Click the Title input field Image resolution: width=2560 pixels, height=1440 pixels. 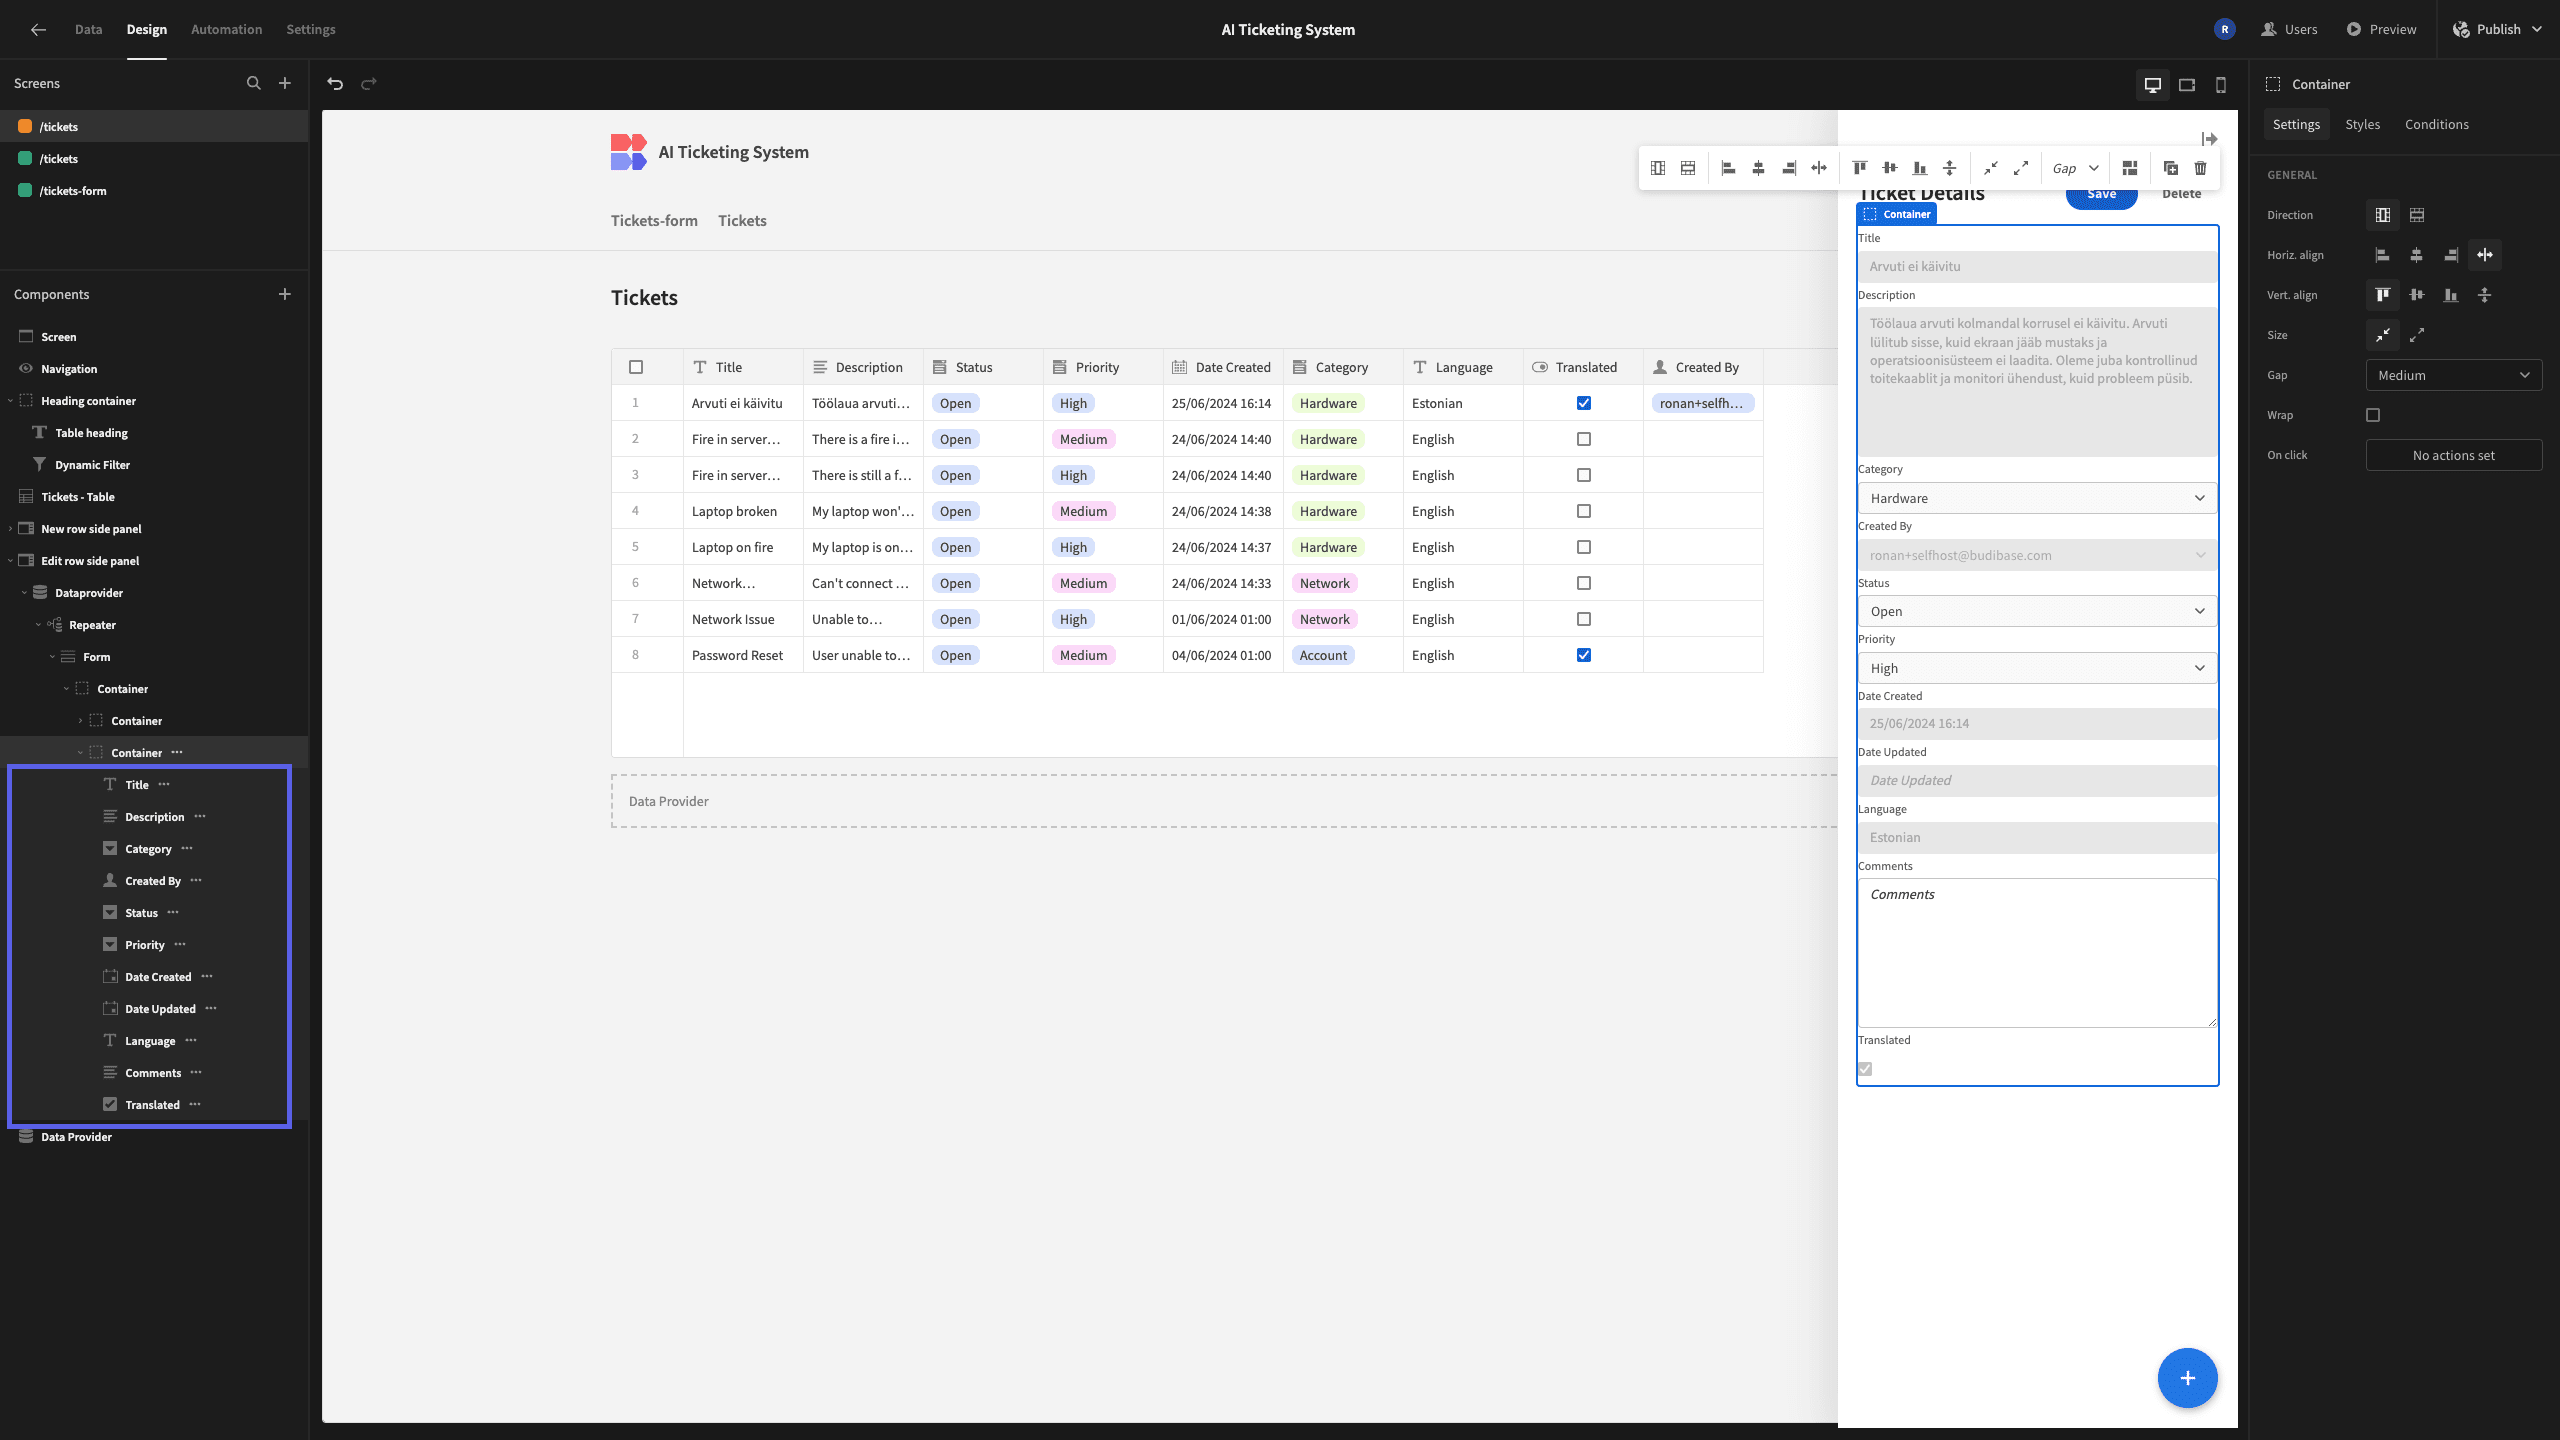[x=2037, y=266]
